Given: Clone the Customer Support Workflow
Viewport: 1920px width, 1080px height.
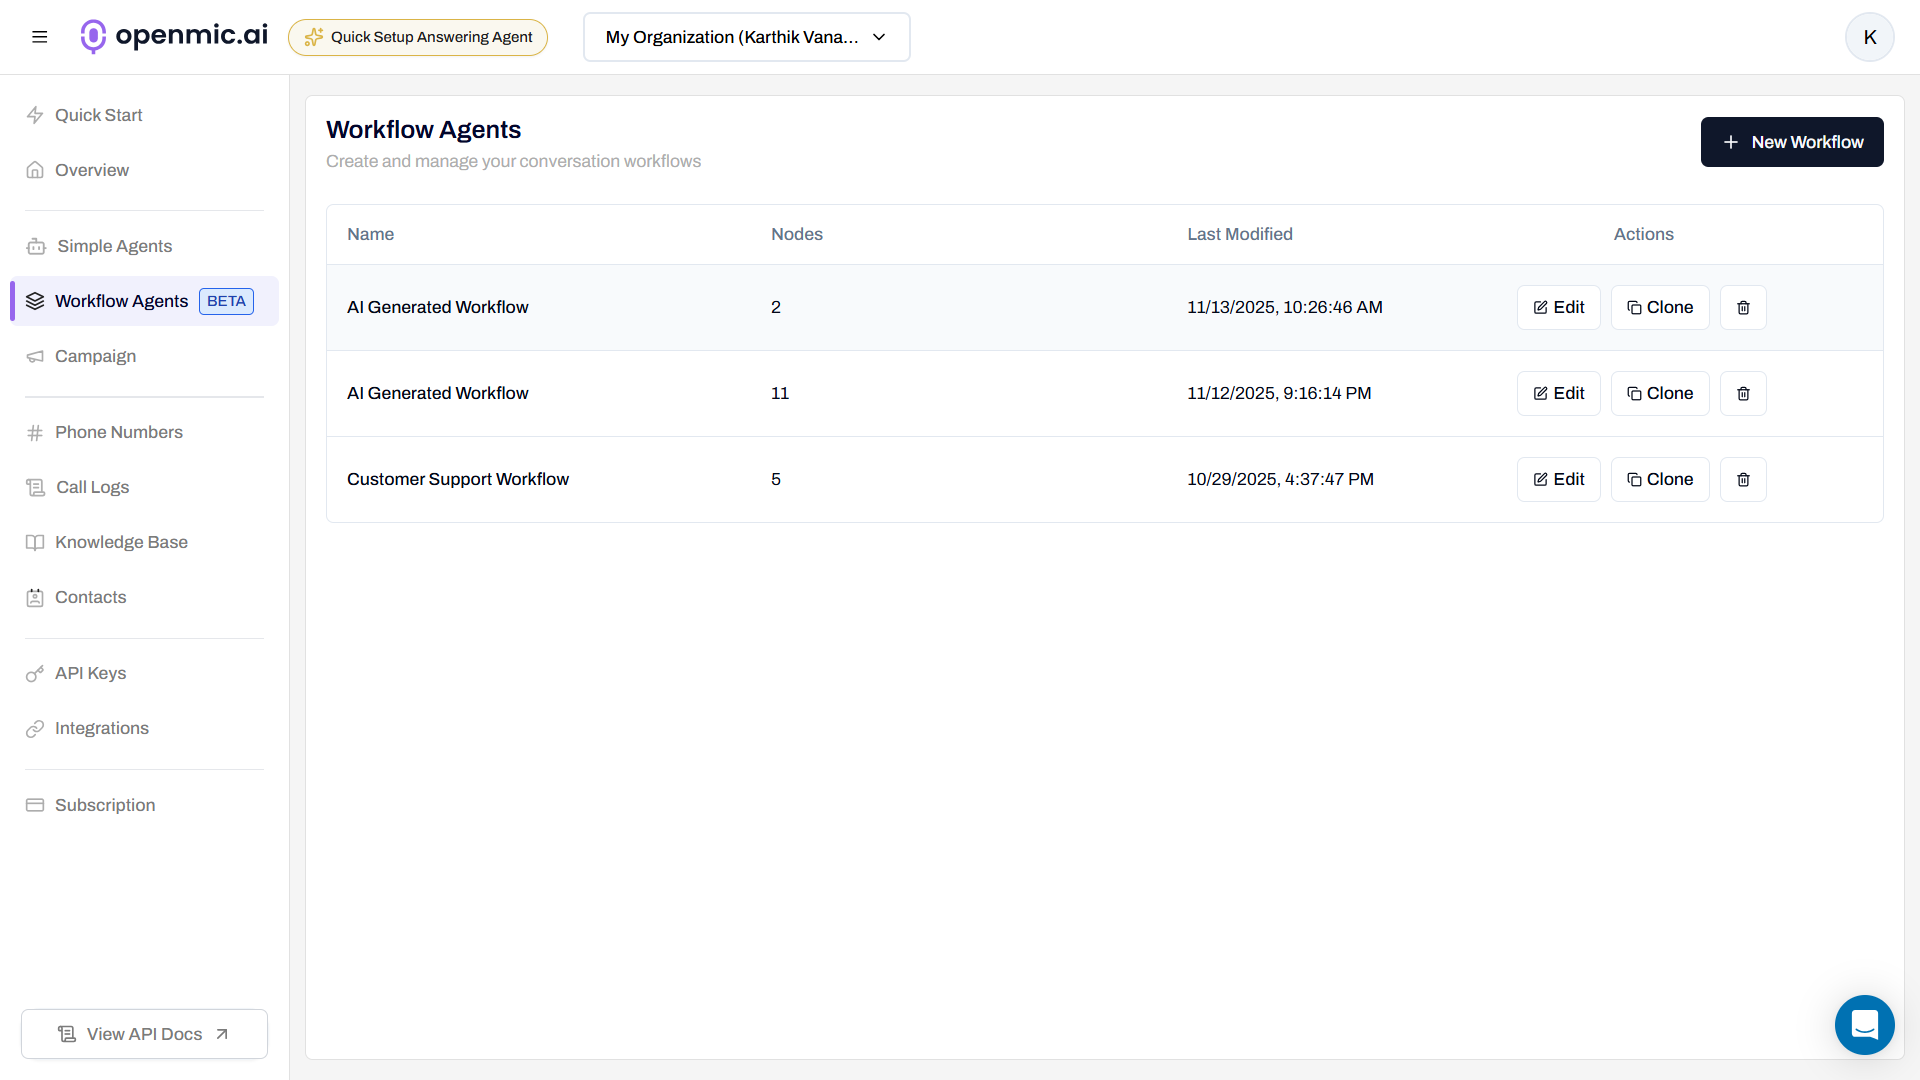Looking at the screenshot, I should coord(1659,479).
